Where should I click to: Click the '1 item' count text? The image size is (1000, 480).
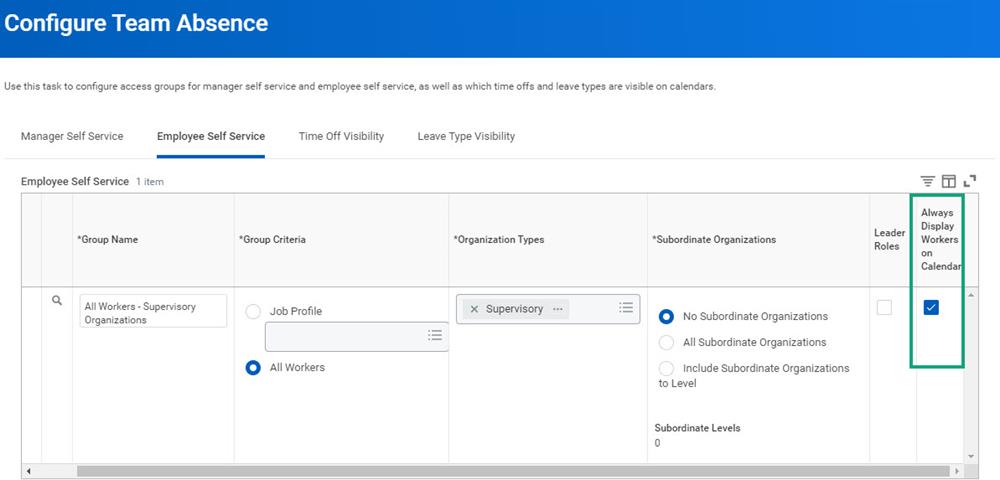tap(150, 182)
